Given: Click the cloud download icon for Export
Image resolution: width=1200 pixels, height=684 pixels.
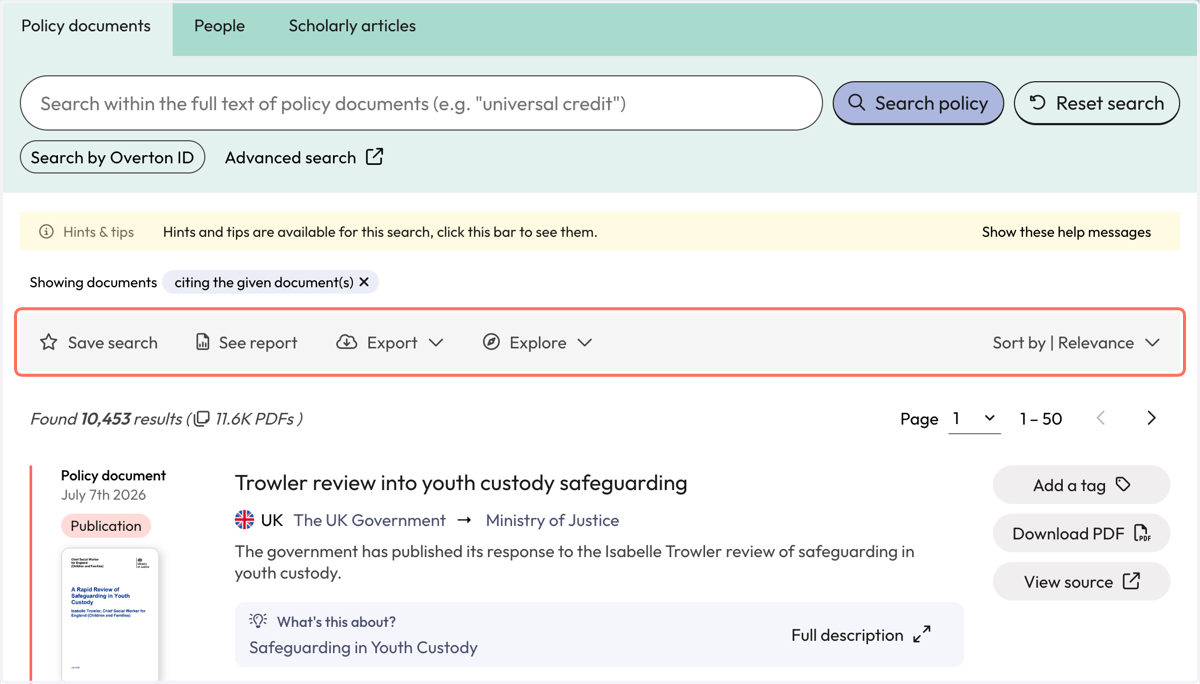Looking at the screenshot, I should click(x=346, y=342).
